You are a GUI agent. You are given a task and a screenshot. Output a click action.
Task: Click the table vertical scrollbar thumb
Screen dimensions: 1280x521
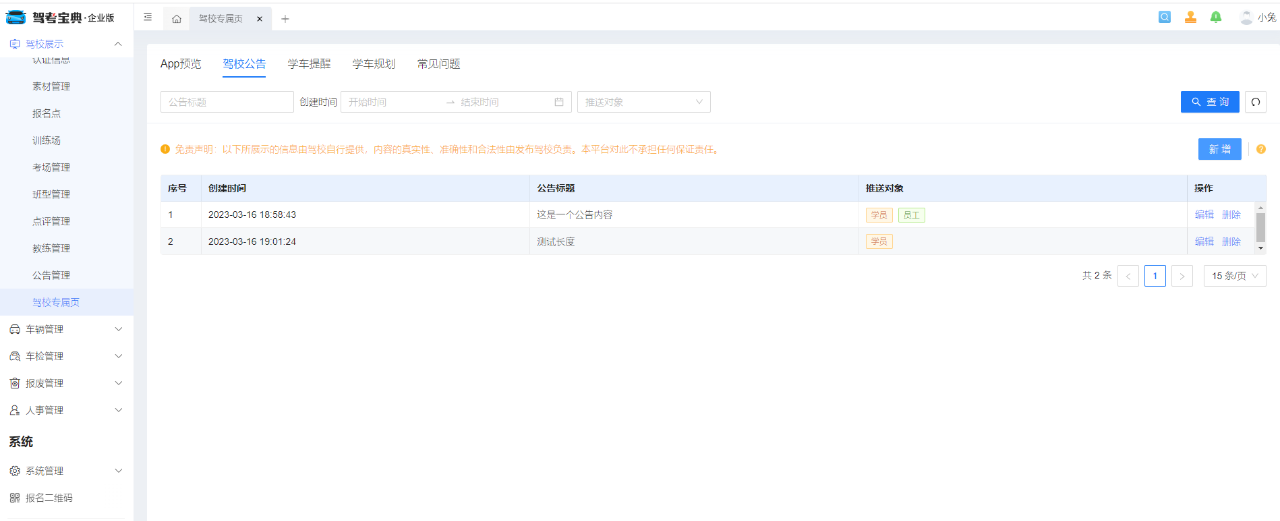pos(1261,227)
